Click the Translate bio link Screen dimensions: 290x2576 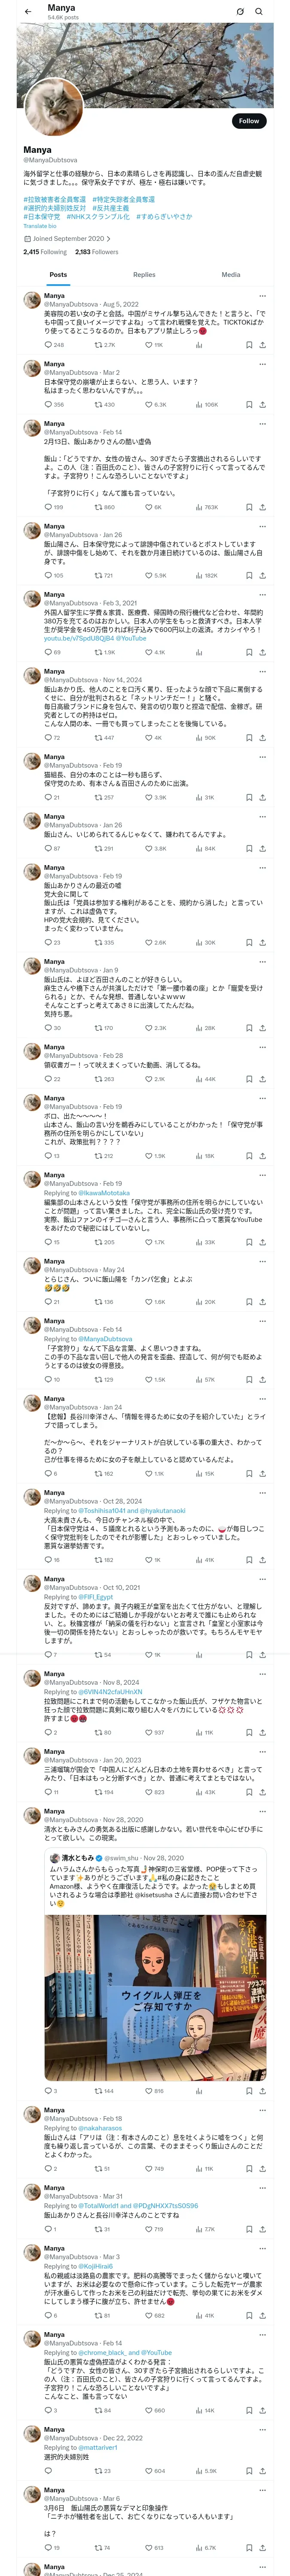(x=40, y=226)
